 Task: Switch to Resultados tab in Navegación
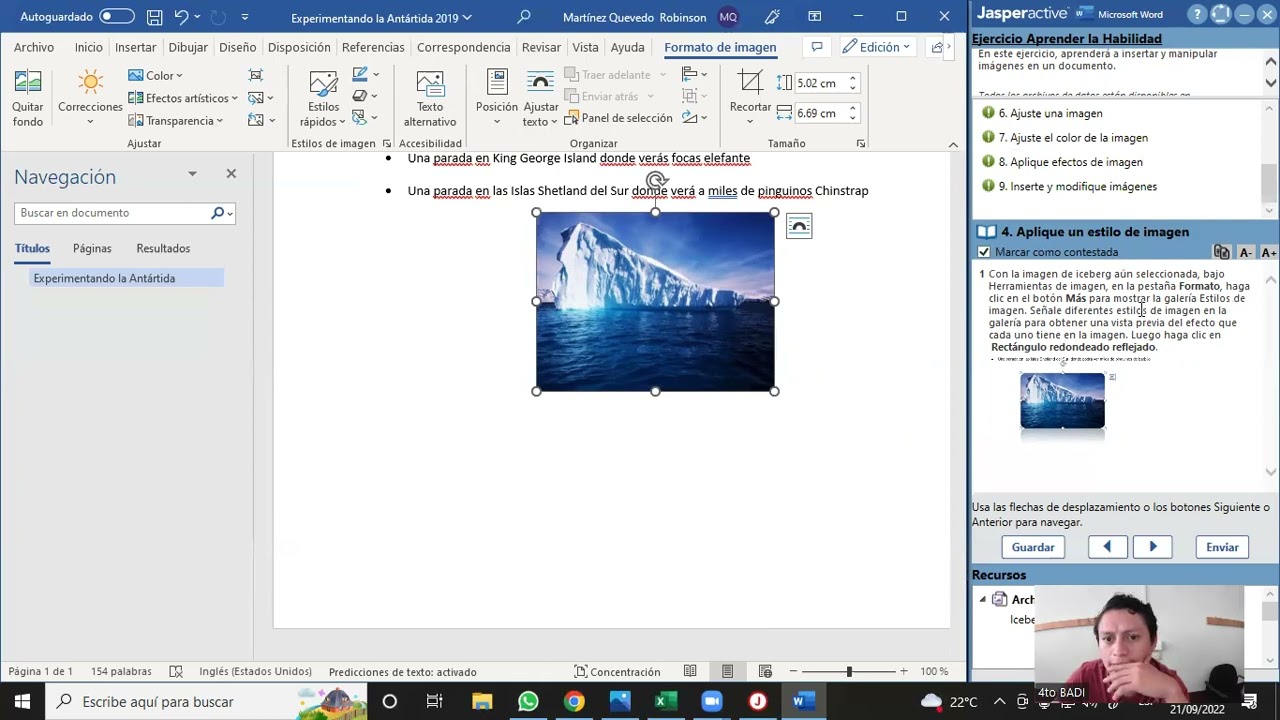coord(163,248)
